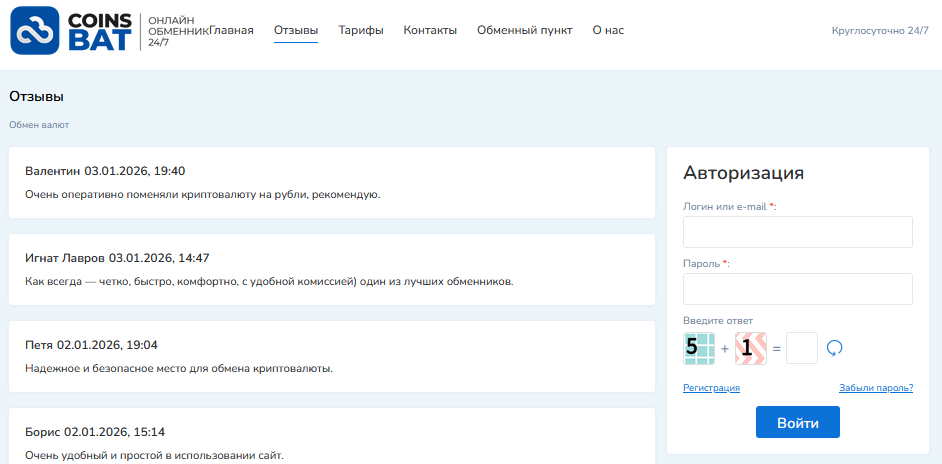942x464 pixels.
Task: Click the captcha image showing 5
Action: click(699, 348)
